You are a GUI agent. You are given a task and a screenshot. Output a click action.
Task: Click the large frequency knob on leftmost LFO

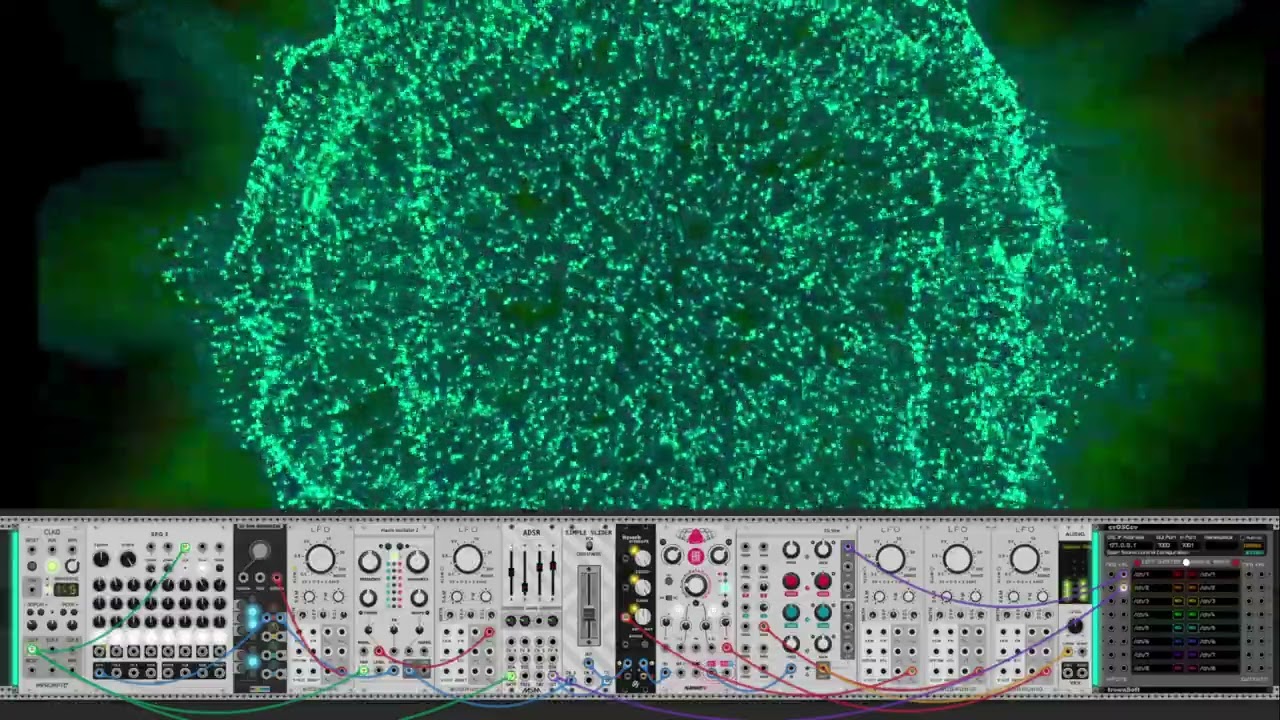pyautogui.click(x=321, y=559)
